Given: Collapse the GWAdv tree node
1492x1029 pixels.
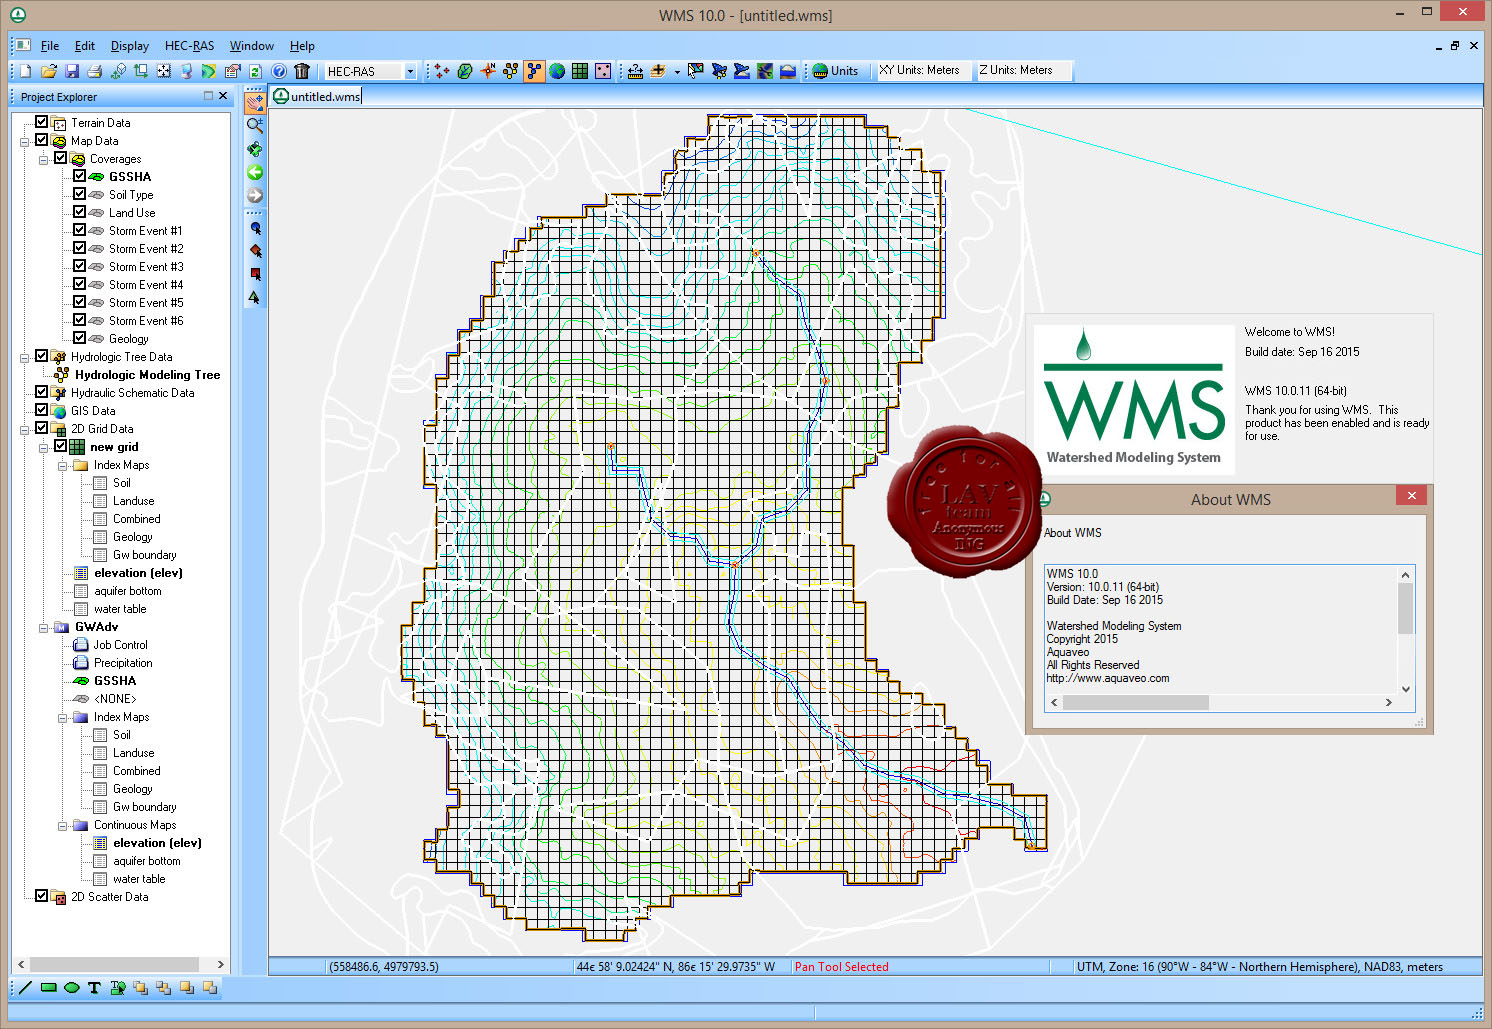Looking at the screenshot, I should [x=43, y=627].
